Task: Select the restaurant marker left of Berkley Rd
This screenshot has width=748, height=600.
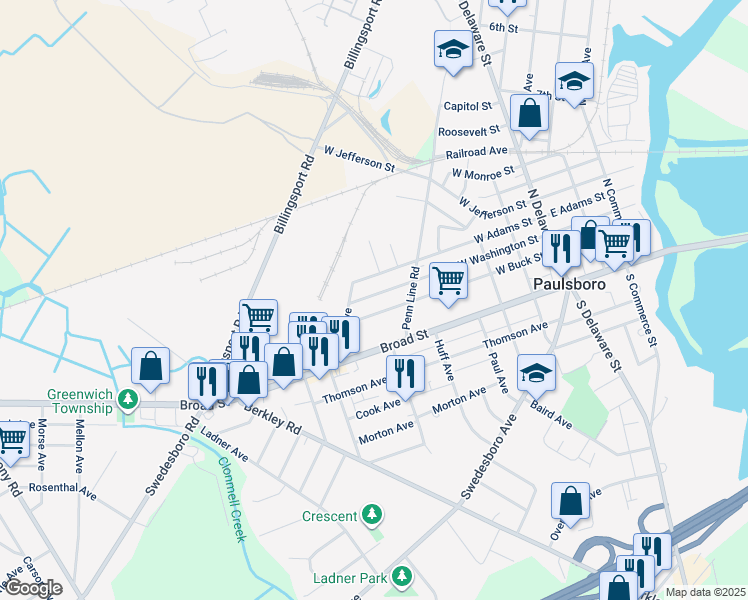Action: tap(208, 383)
